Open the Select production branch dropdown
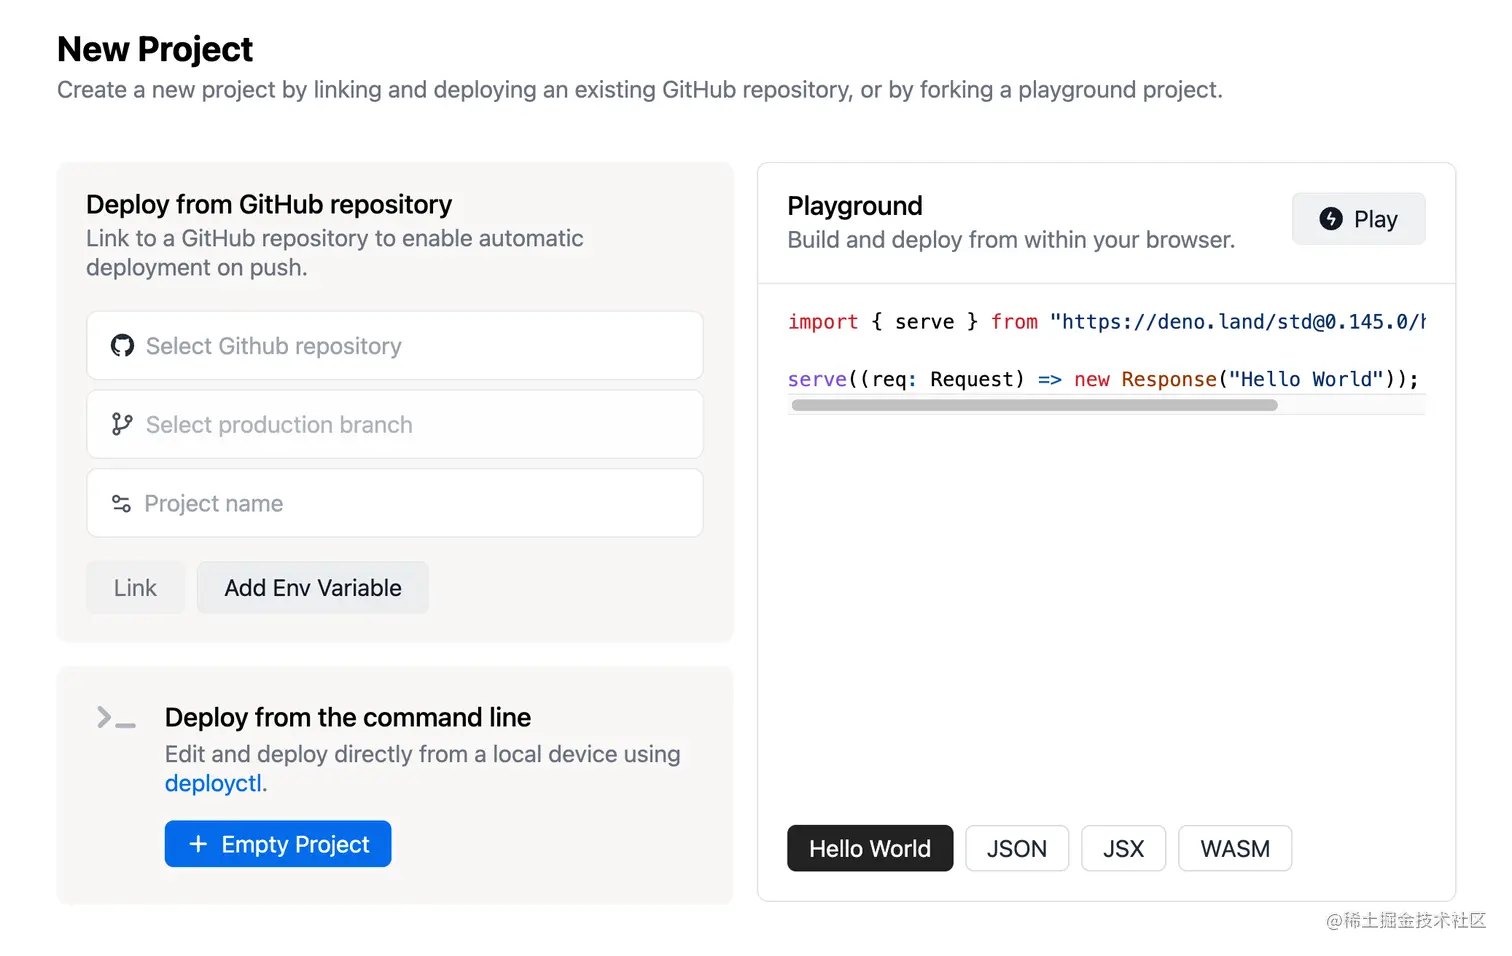Viewport: 1512px width, 956px height. [395, 425]
